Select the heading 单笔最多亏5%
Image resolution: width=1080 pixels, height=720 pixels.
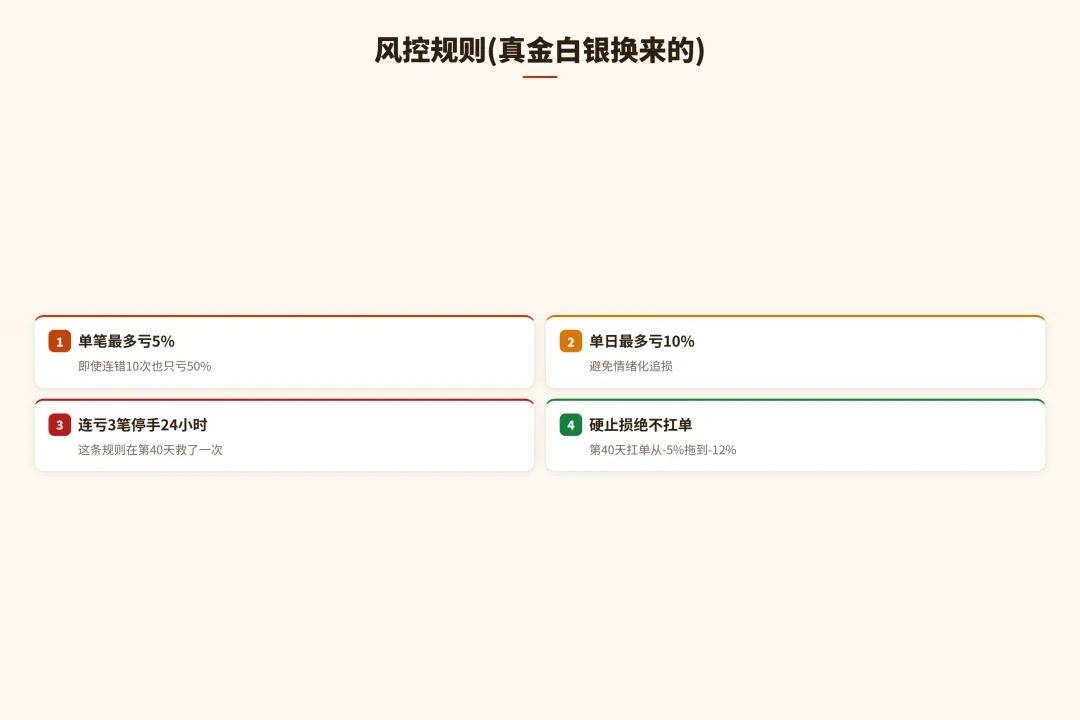click(126, 341)
